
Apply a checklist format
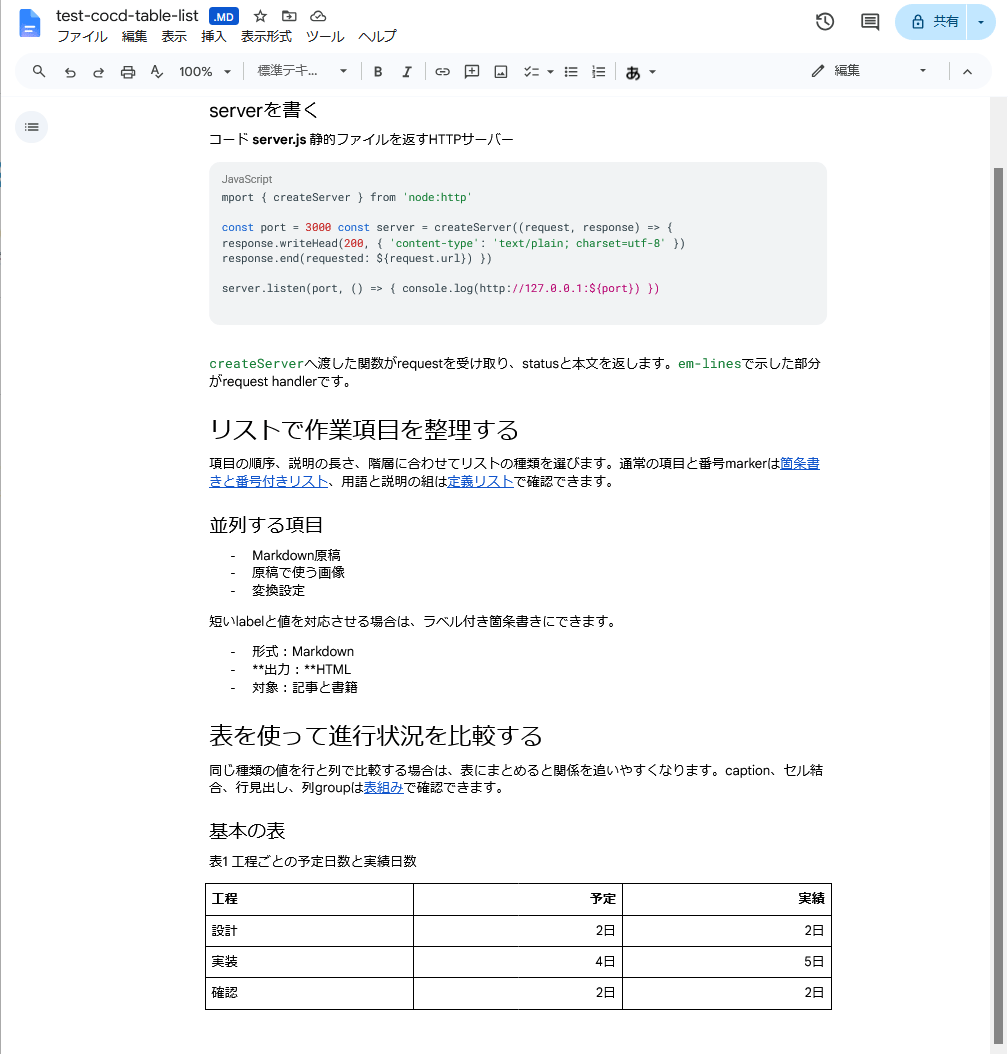531,72
